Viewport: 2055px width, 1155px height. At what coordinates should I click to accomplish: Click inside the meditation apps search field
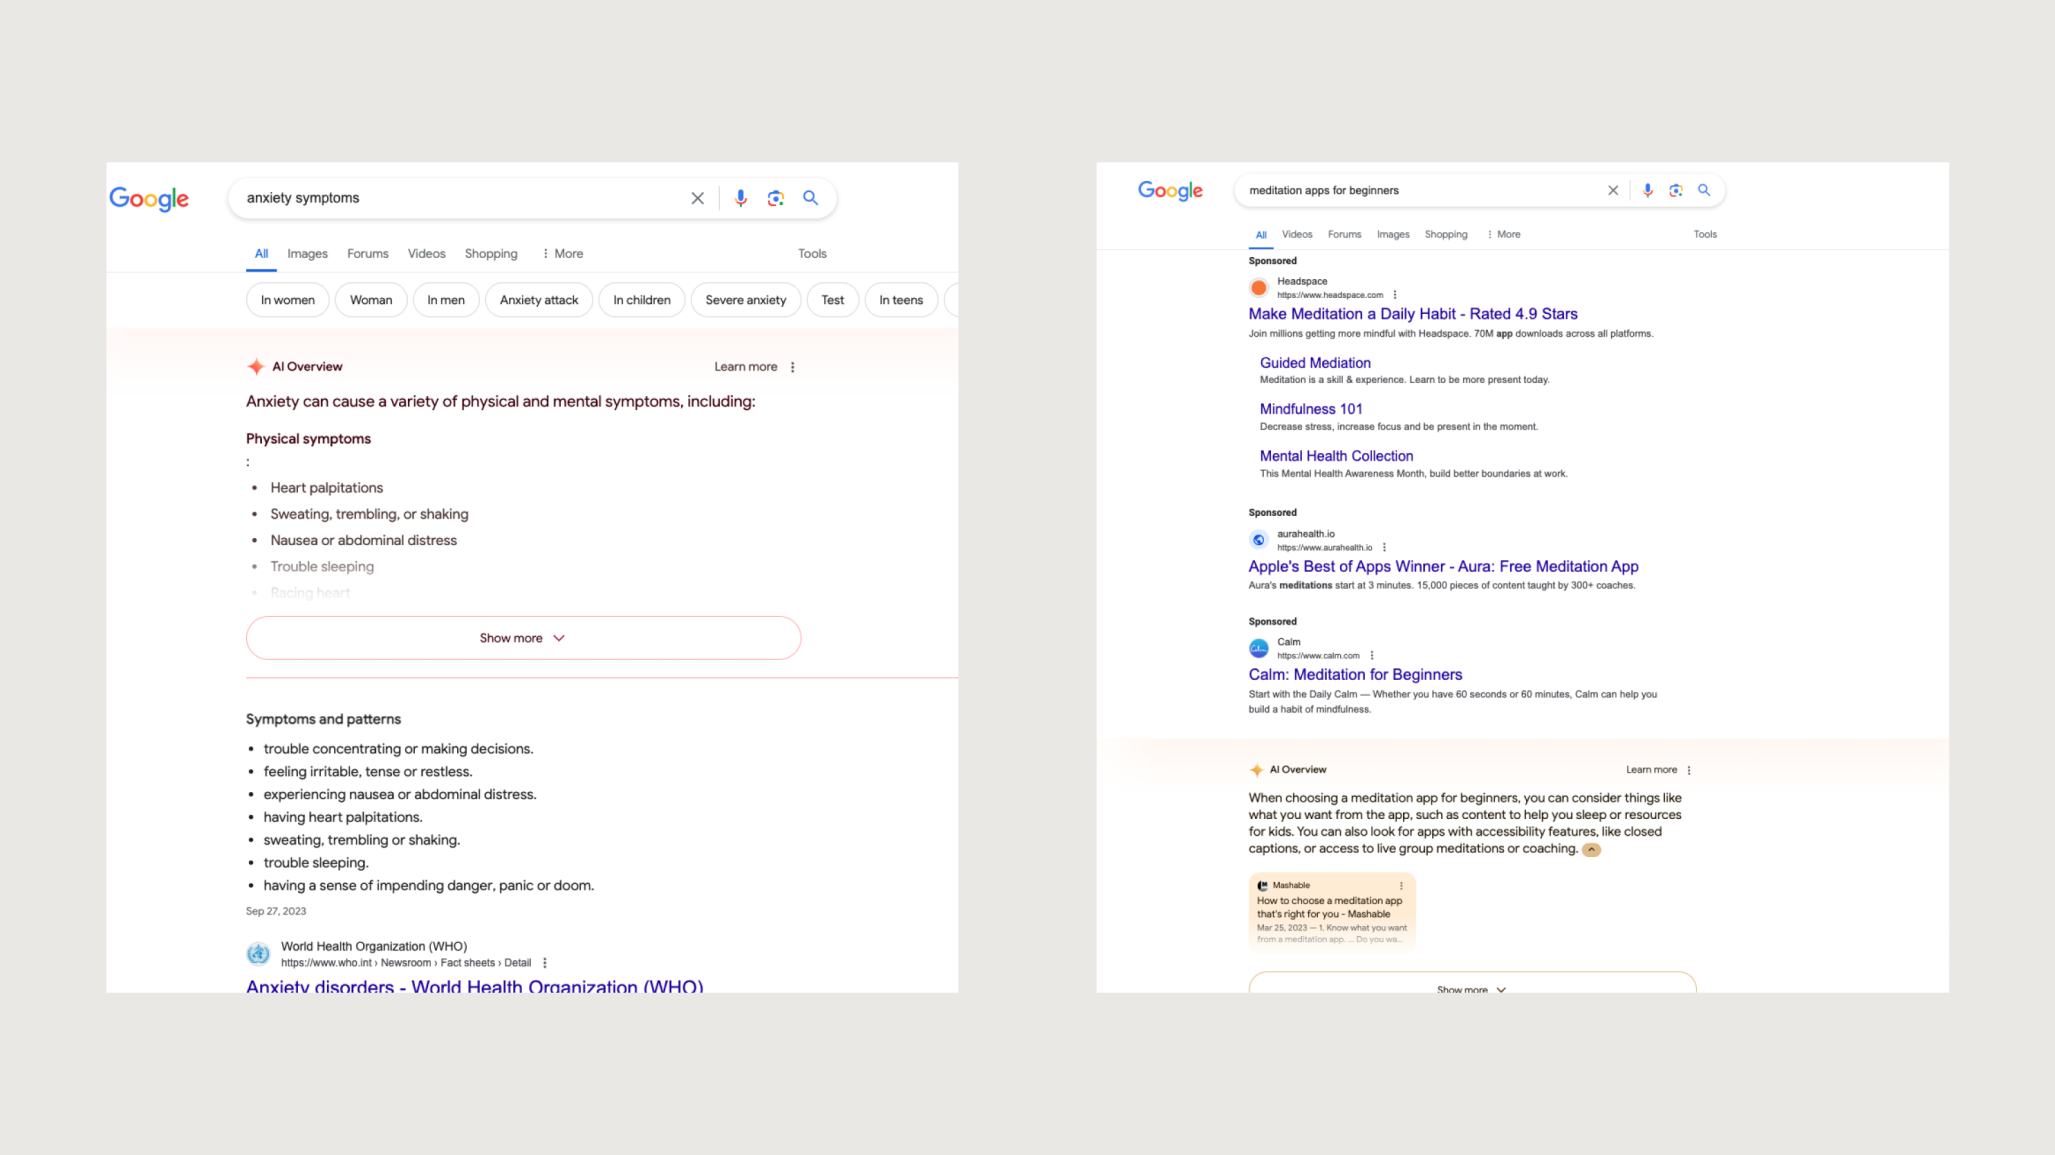(x=1420, y=190)
